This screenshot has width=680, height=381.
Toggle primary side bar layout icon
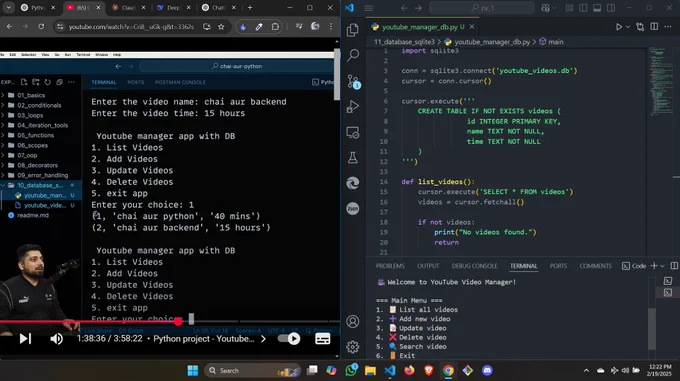583,8
